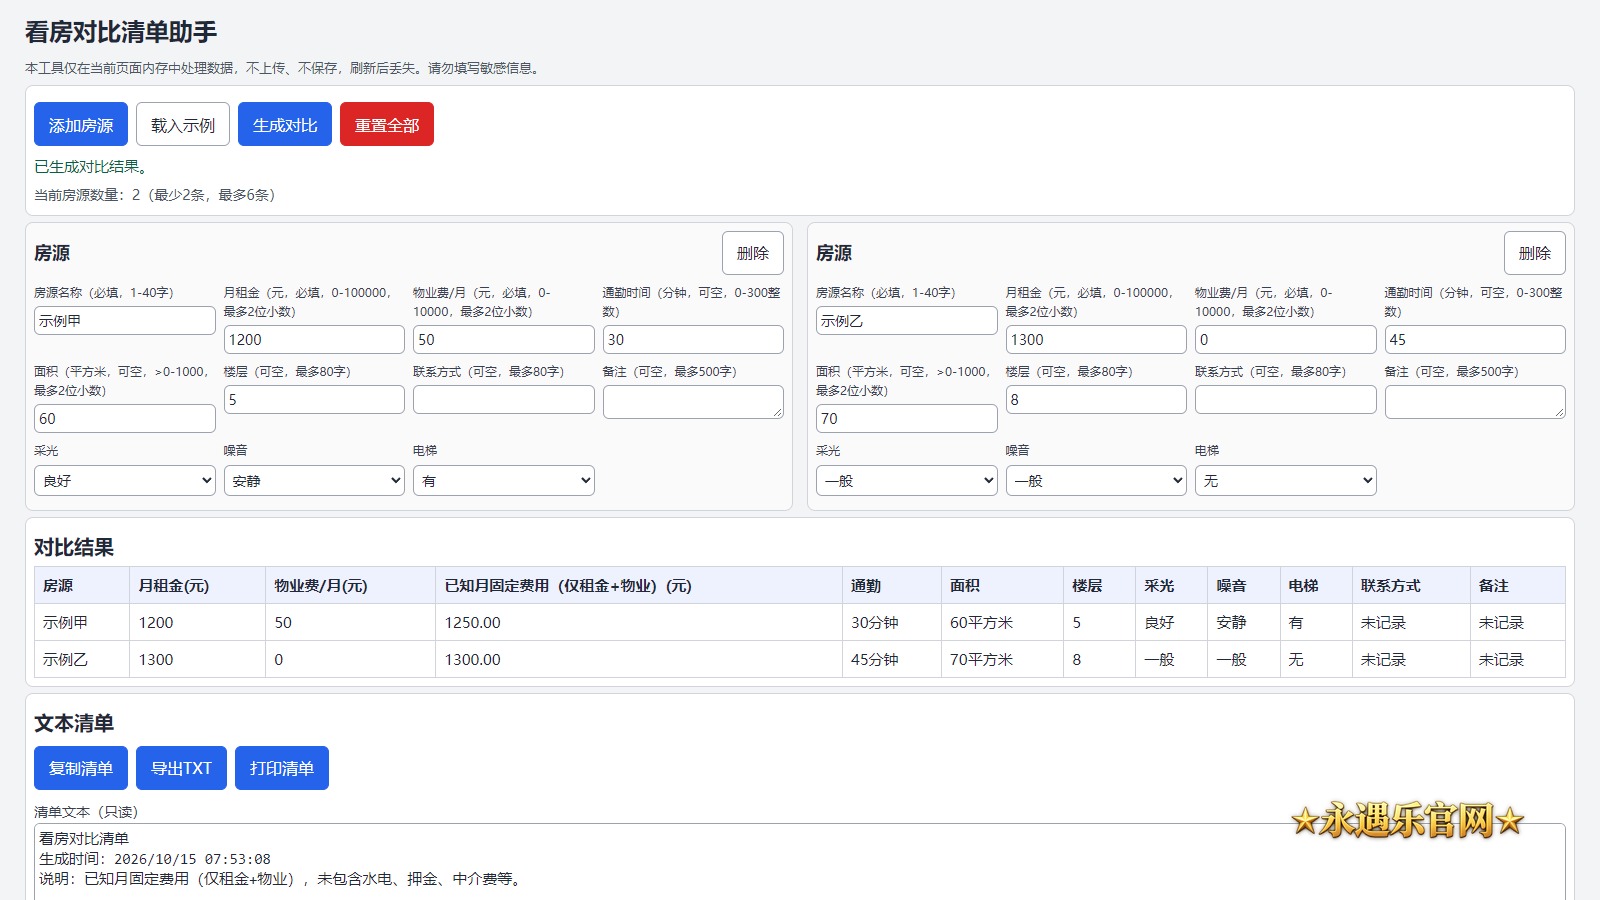Open the 电梯 dropdown showing 无
The height and width of the screenshot is (900, 1600).
tap(1286, 481)
